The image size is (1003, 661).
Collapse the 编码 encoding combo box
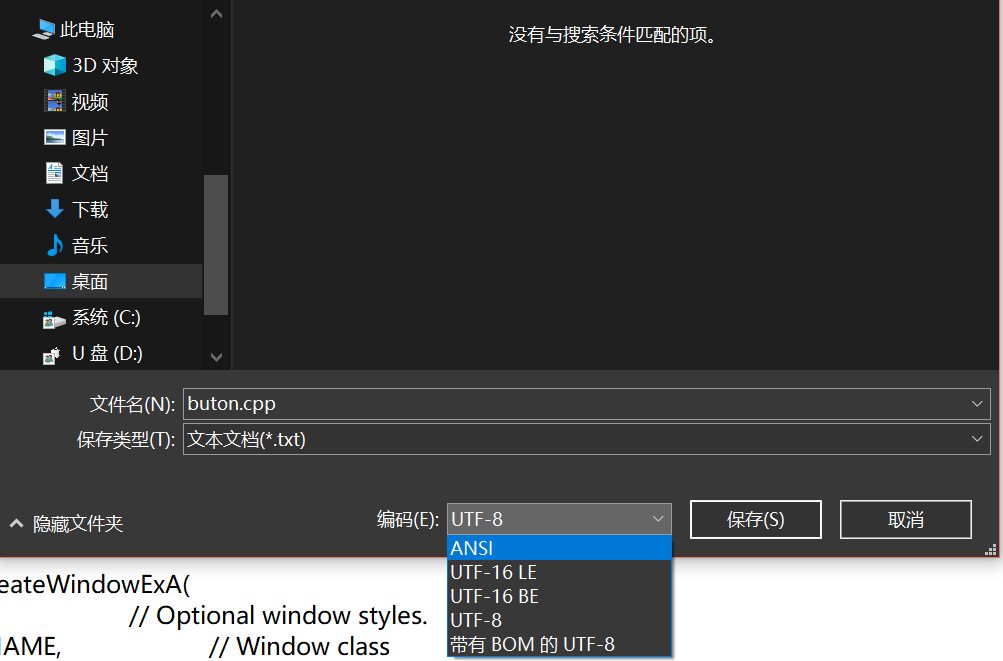pyautogui.click(x=658, y=519)
